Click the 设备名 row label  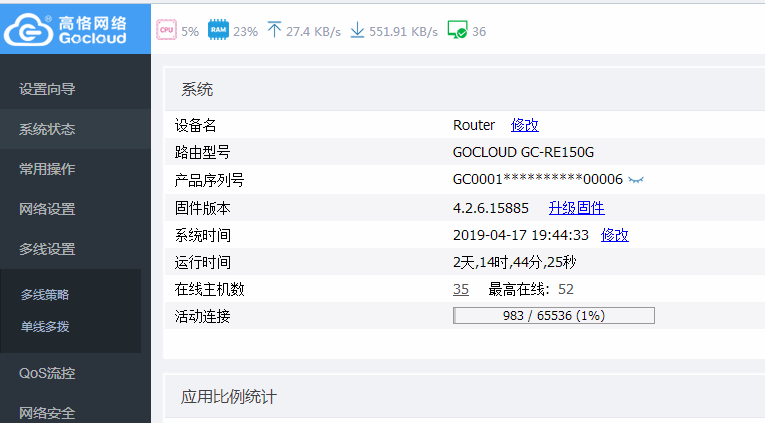click(x=195, y=125)
